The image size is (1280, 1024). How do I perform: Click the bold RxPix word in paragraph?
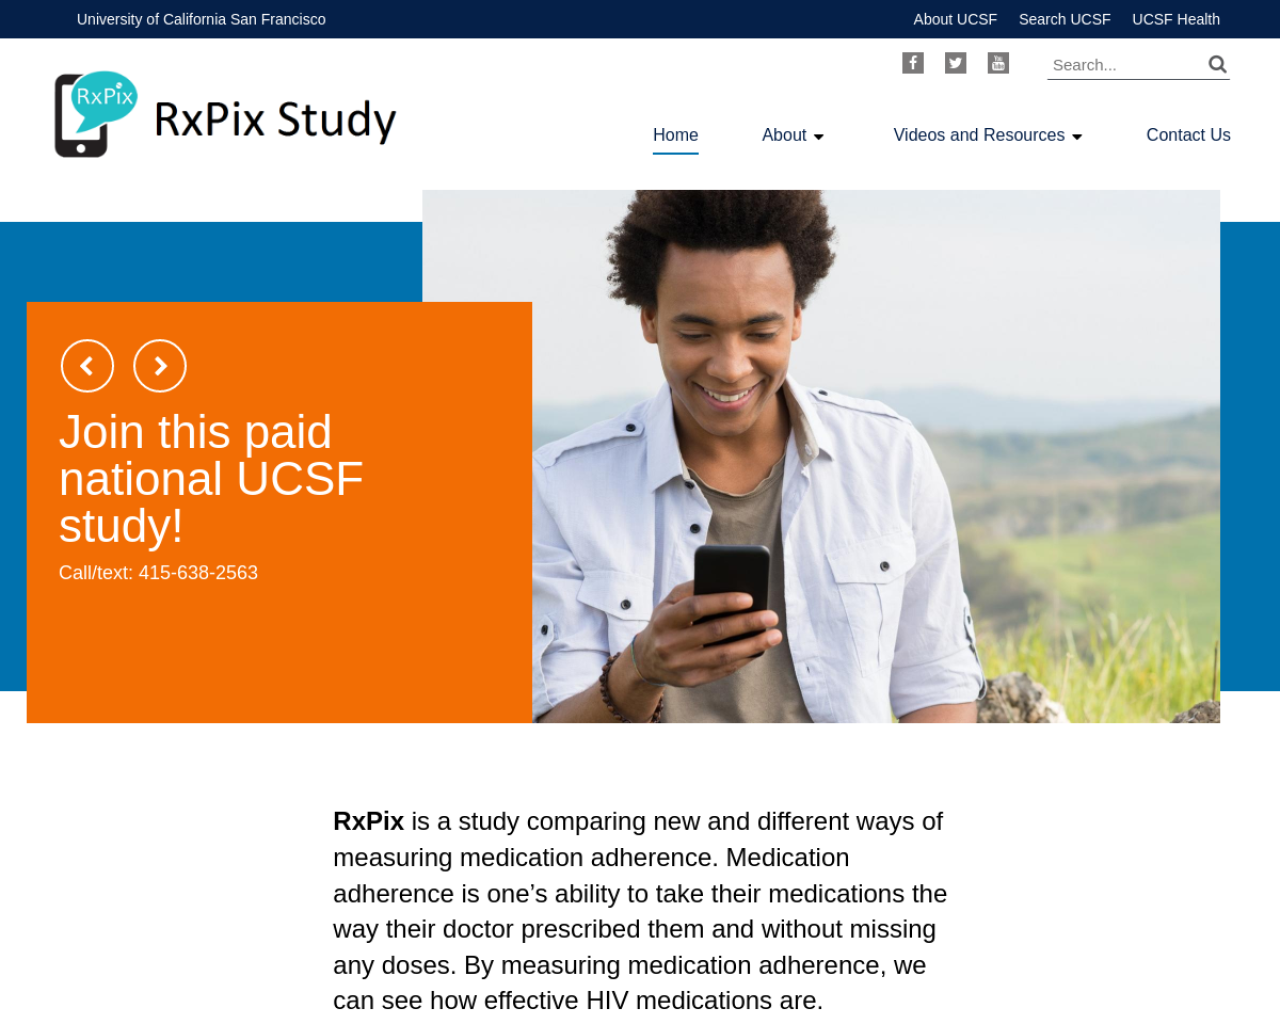click(368, 821)
